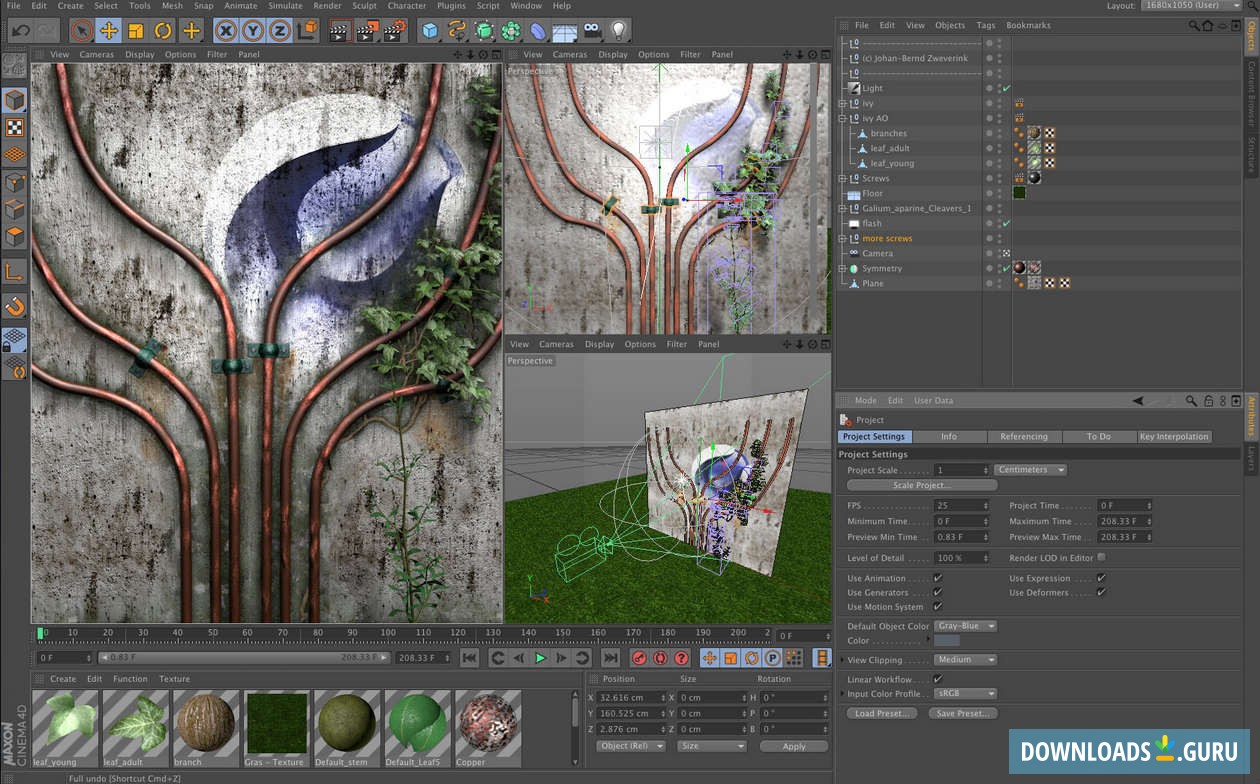This screenshot has width=1260, height=784.
Task: Disable the Use Animation checkbox
Action: pyautogui.click(x=937, y=578)
